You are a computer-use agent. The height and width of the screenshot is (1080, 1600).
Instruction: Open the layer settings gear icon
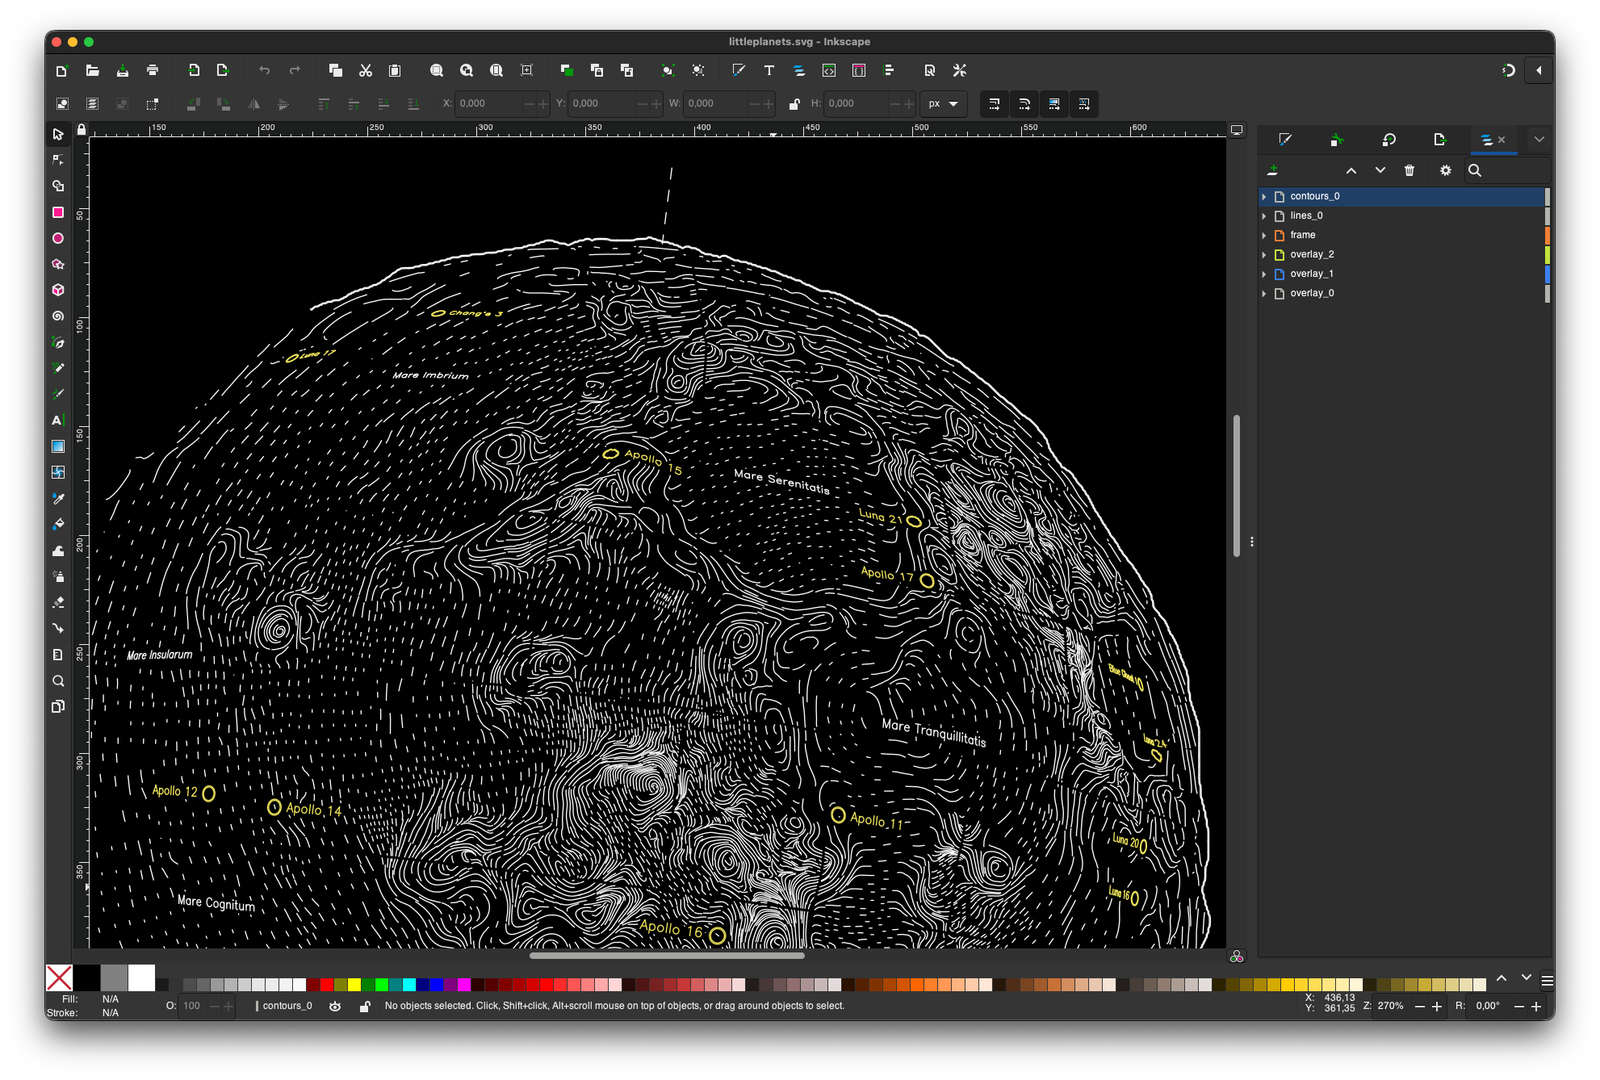tap(1445, 170)
